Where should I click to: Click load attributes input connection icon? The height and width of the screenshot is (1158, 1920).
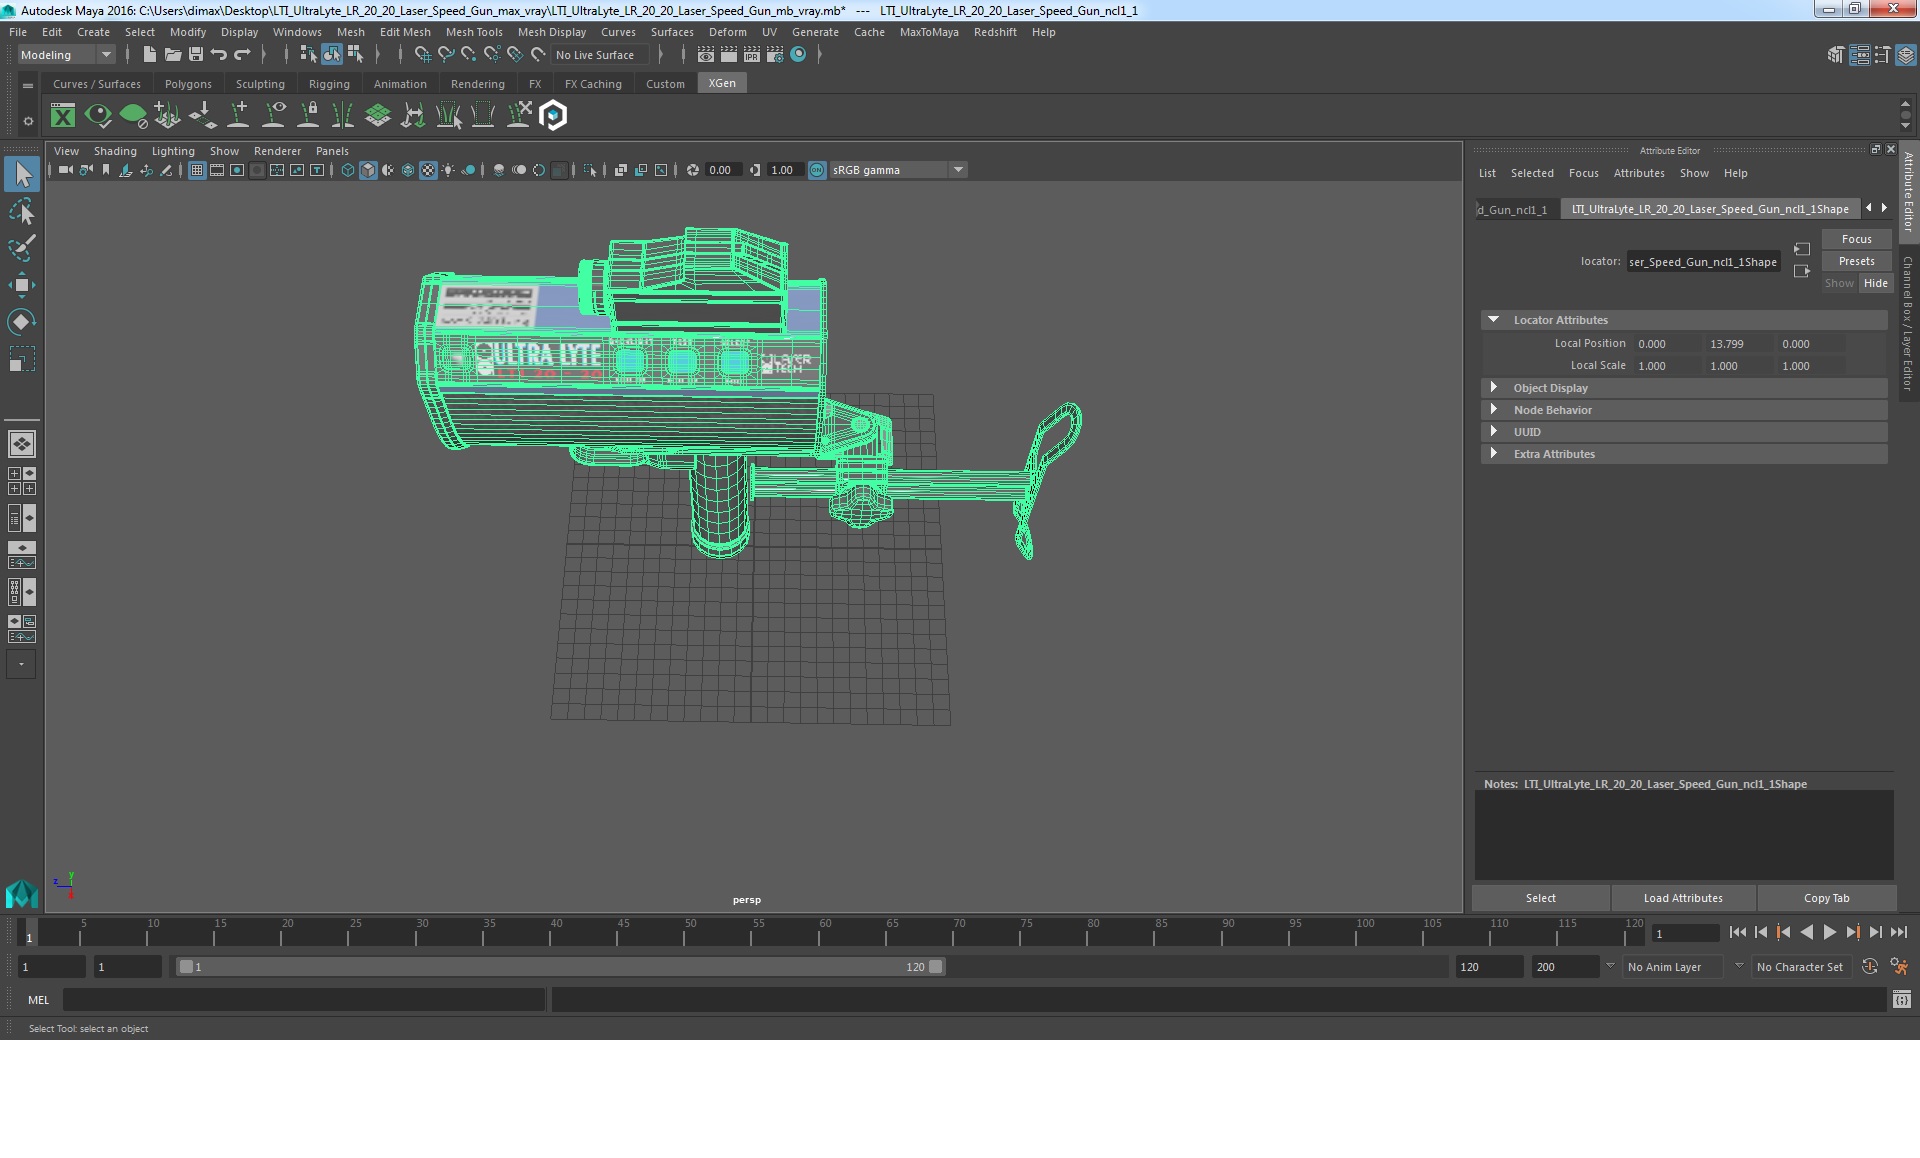coord(1801,249)
